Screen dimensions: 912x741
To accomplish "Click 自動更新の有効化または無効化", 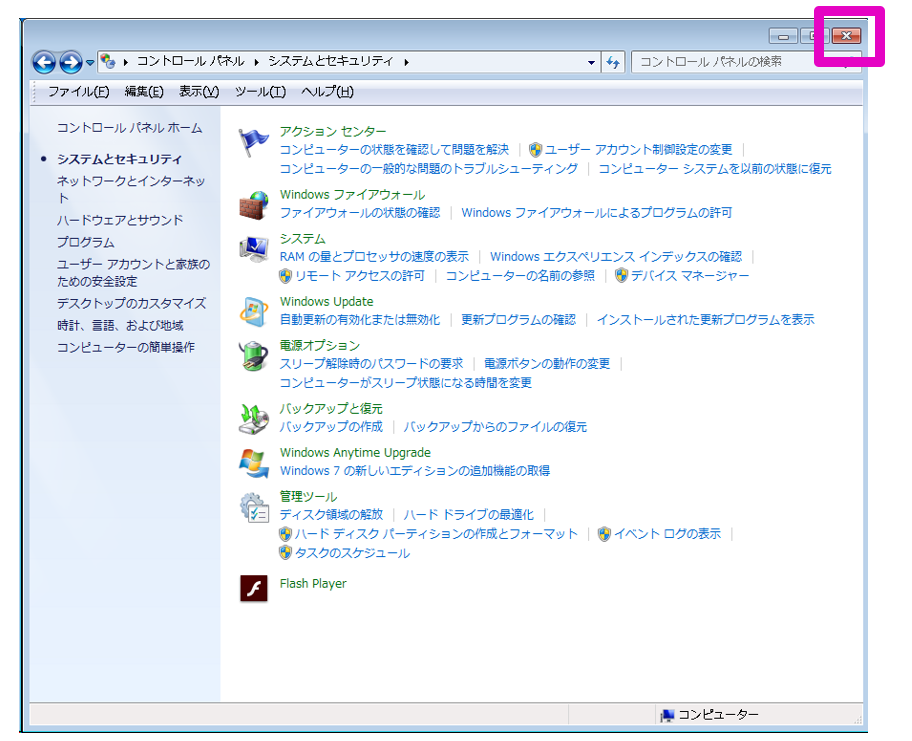I will coord(359,319).
